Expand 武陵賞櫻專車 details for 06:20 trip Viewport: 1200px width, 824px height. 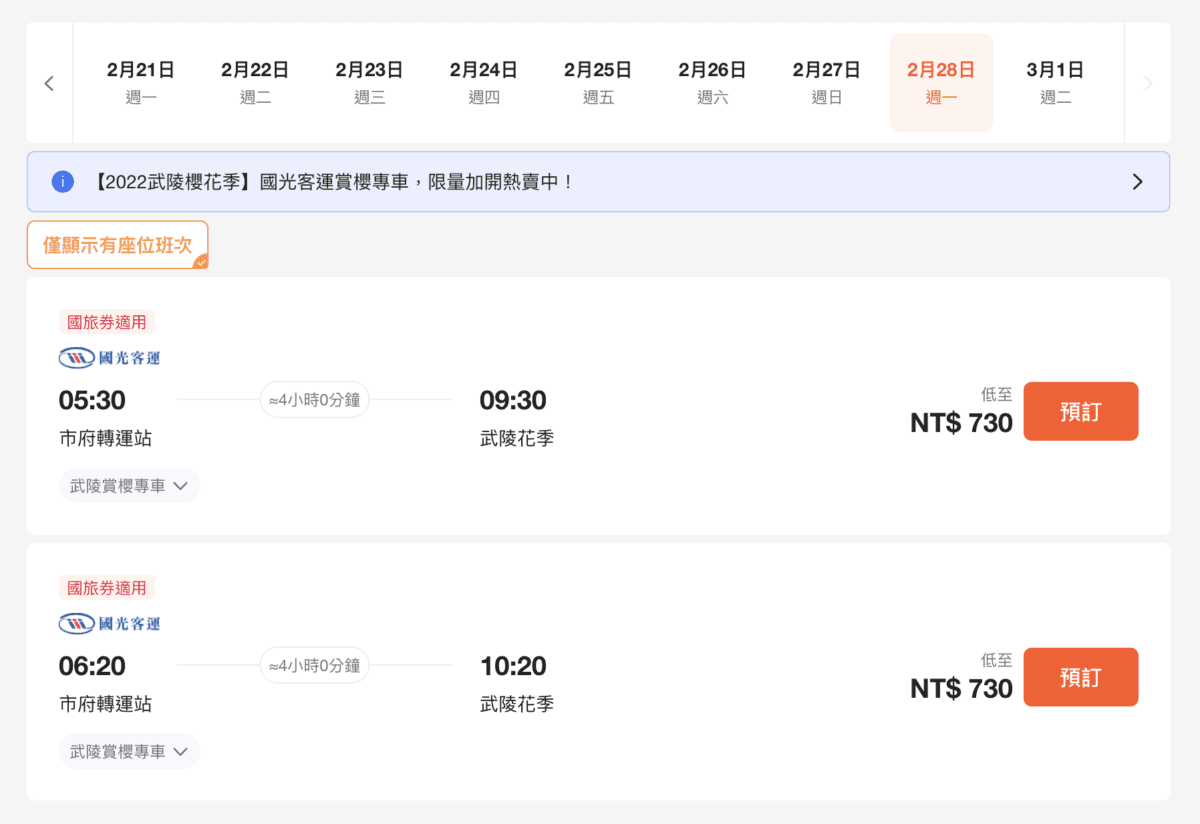129,752
